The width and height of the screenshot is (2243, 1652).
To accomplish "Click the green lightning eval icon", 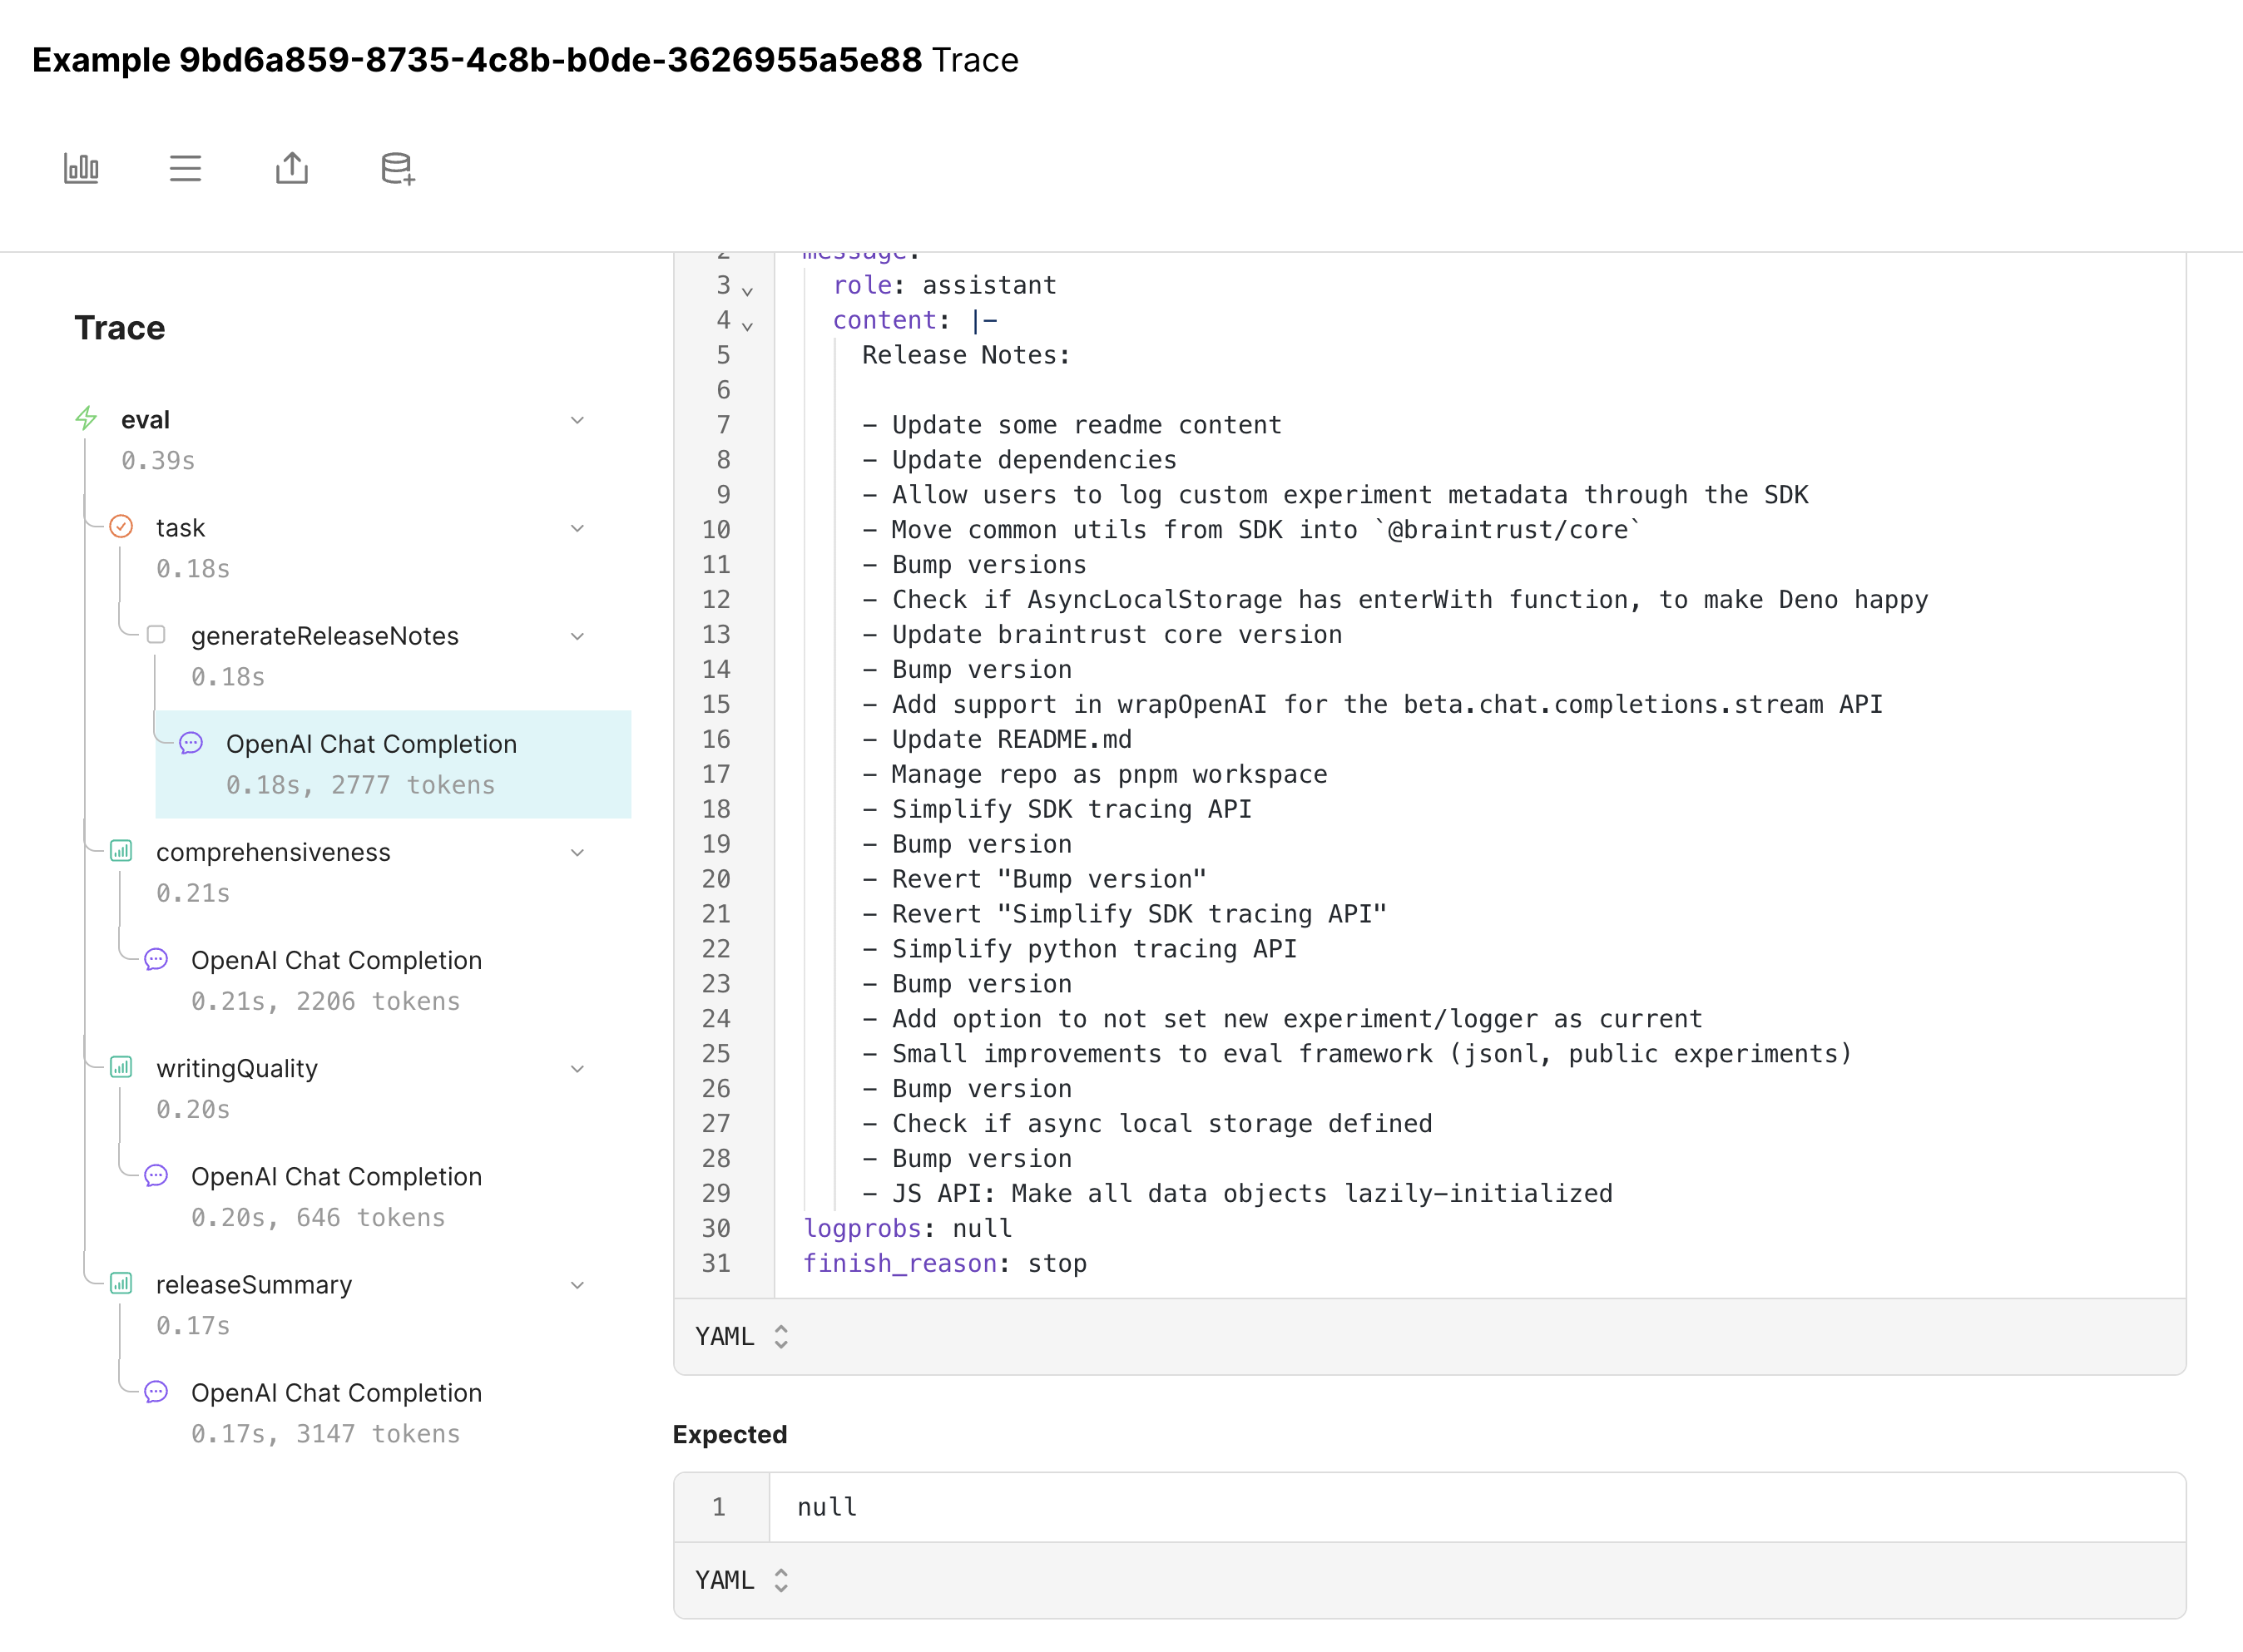I will tap(87, 419).
